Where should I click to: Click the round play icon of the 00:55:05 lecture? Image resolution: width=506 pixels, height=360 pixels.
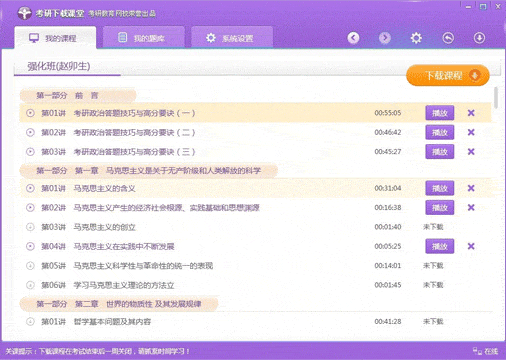tap(30, 113)
